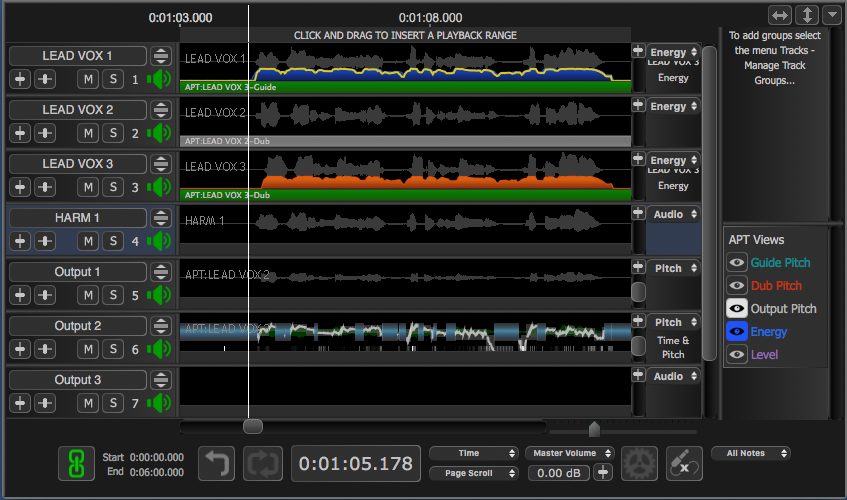Open the All Notes dropdown
This screenshot has height=500, width=847.
pos(750,453)
